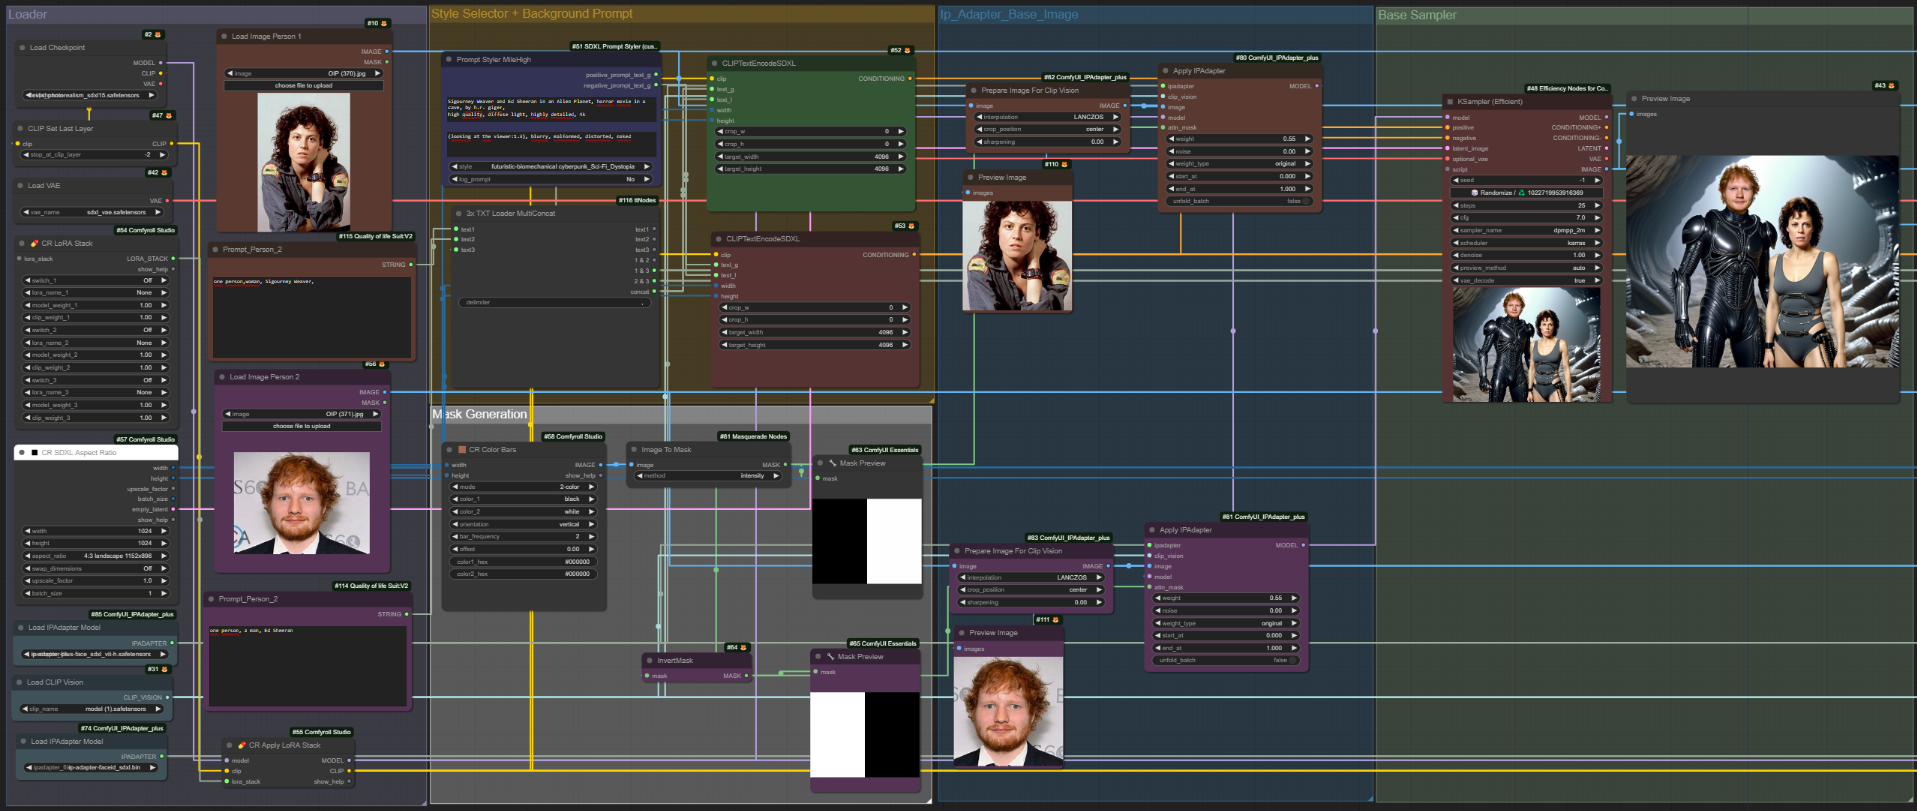This screenshot has height=811, width=1917.
Task: Click choose file to upload in Load Image Person 1
Action: [x=303, y=86]
